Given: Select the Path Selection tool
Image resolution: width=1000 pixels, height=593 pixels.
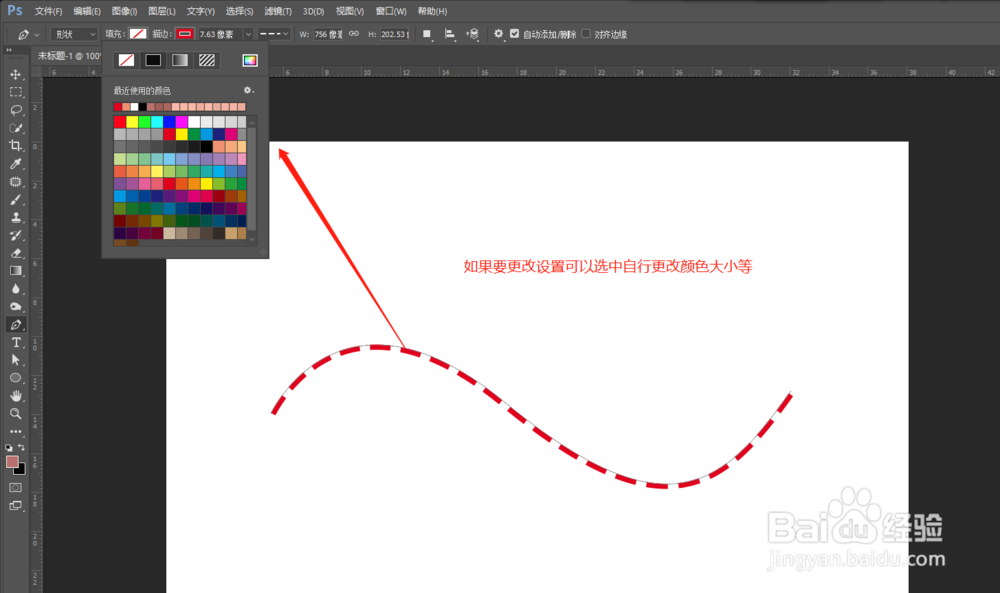Looking at the screenshot, I should (x=16, y=360).
